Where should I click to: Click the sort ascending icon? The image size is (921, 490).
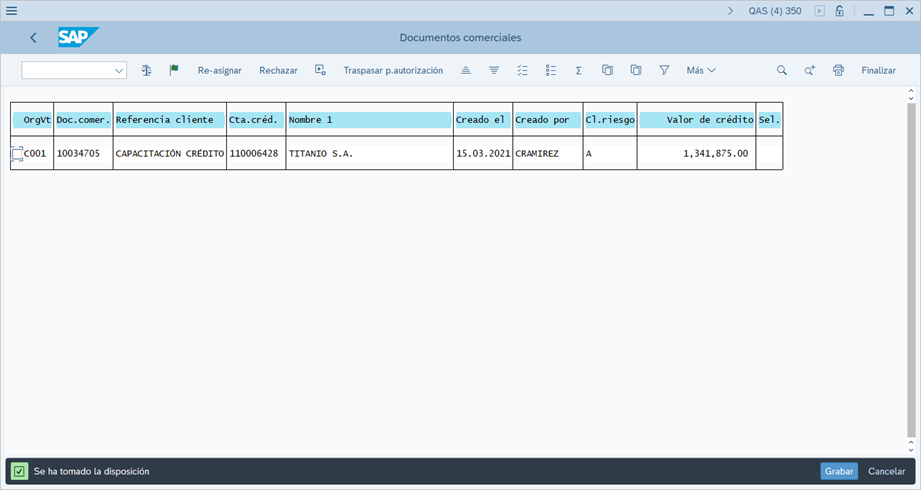click(466, 71)
